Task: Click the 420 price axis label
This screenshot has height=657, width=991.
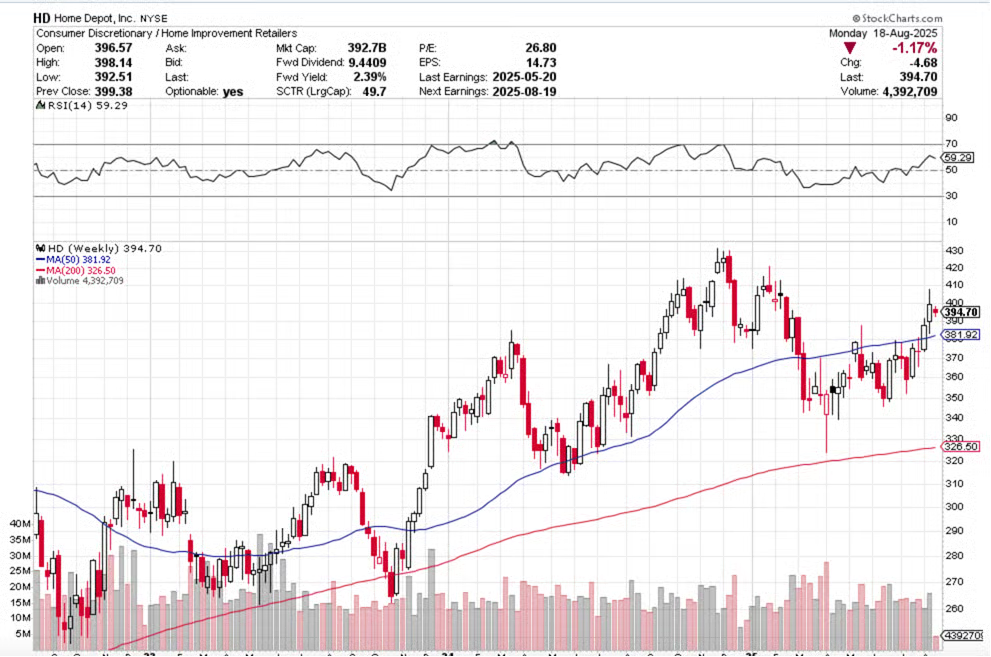Action: point(954,268)
